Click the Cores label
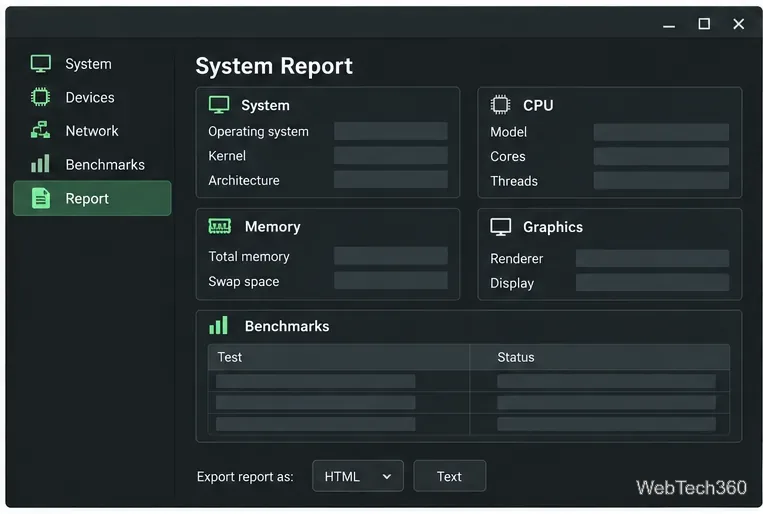This screenshot has width=763, height=514. 508,156
